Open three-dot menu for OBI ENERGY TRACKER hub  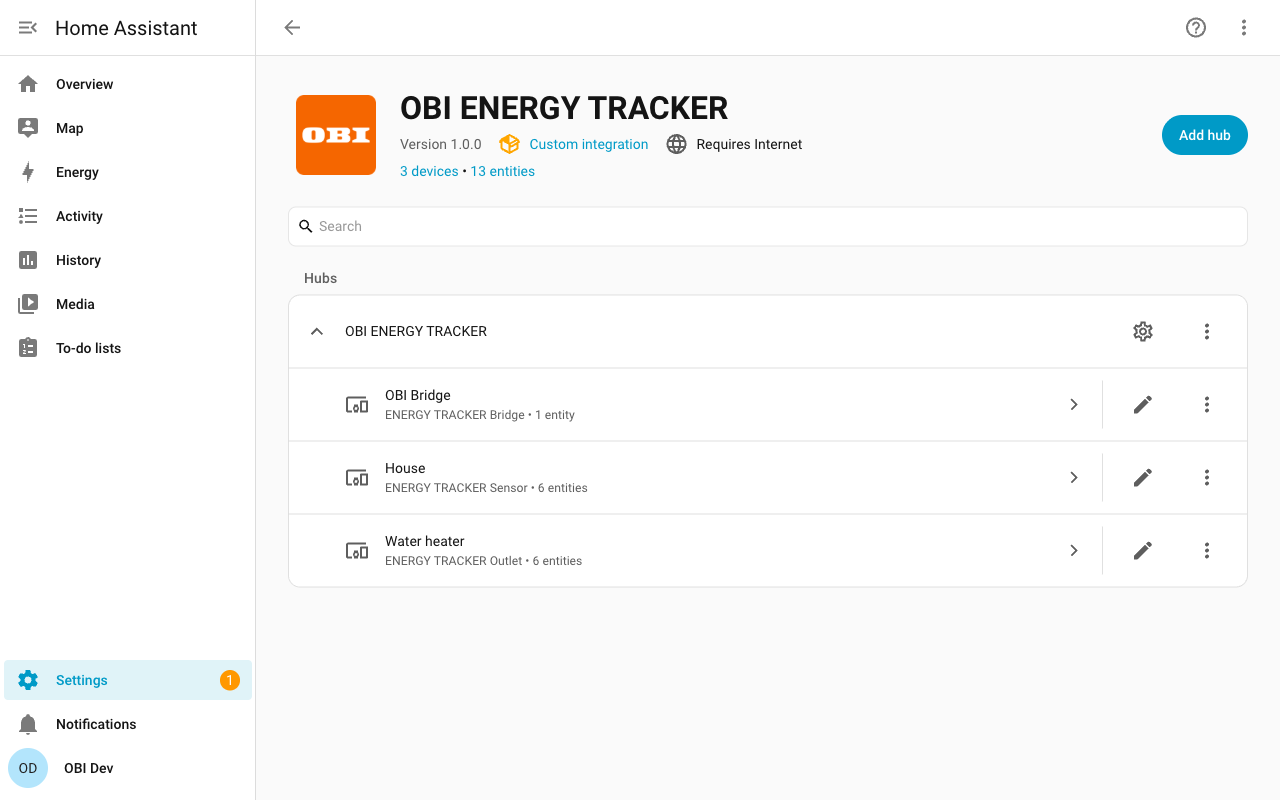(x=1207, y=331)
